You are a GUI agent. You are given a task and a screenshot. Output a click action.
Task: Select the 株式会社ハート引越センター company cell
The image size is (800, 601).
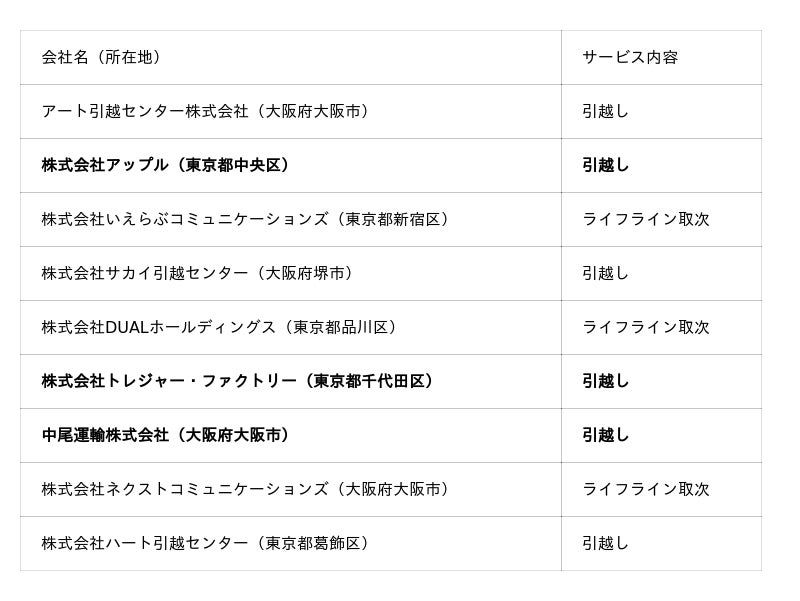click(x=205, y=544)
